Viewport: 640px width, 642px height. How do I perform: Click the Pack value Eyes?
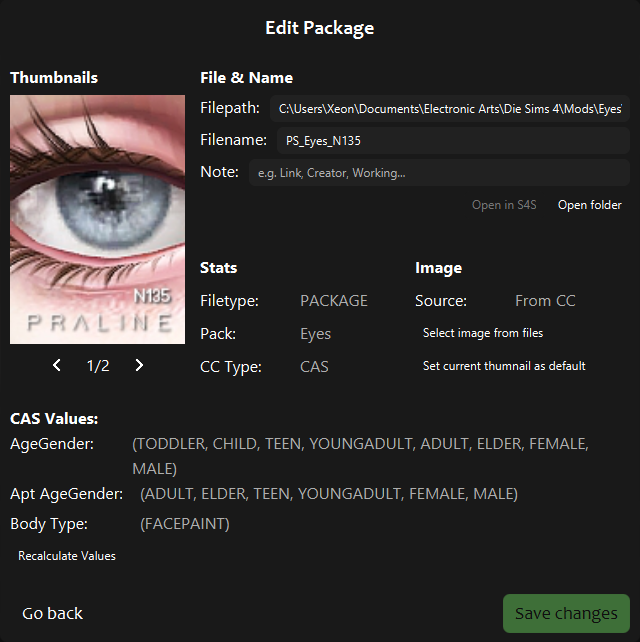tap(315, 334)
